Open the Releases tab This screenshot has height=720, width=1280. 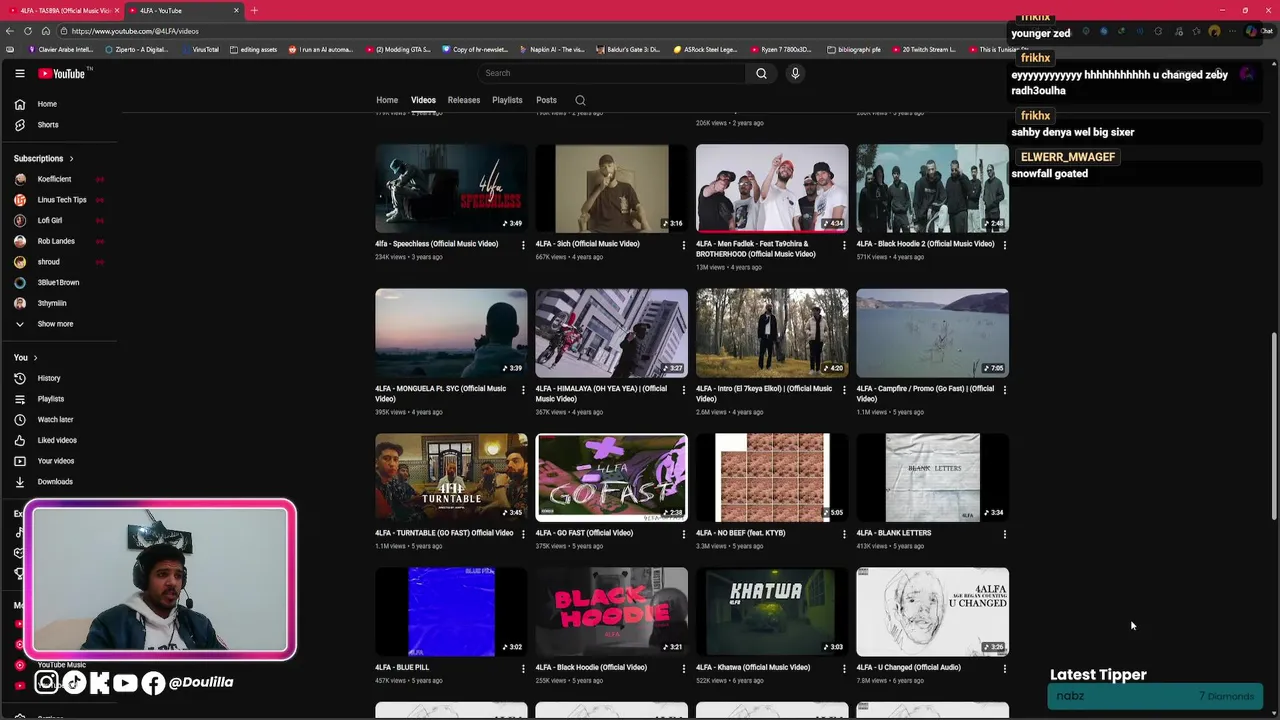(x=464, y=100)
